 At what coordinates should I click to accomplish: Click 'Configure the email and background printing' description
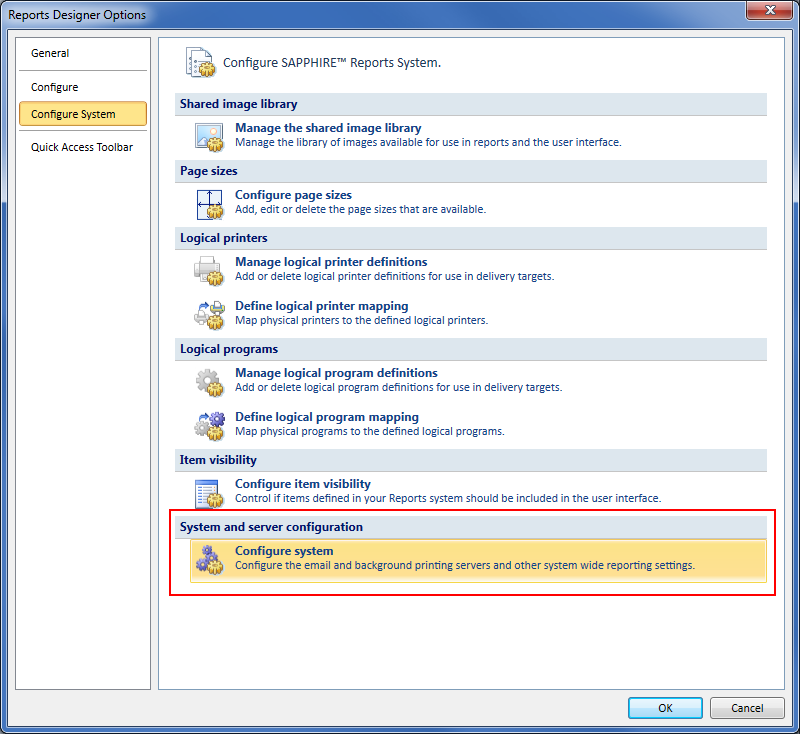tap(465, 565)
